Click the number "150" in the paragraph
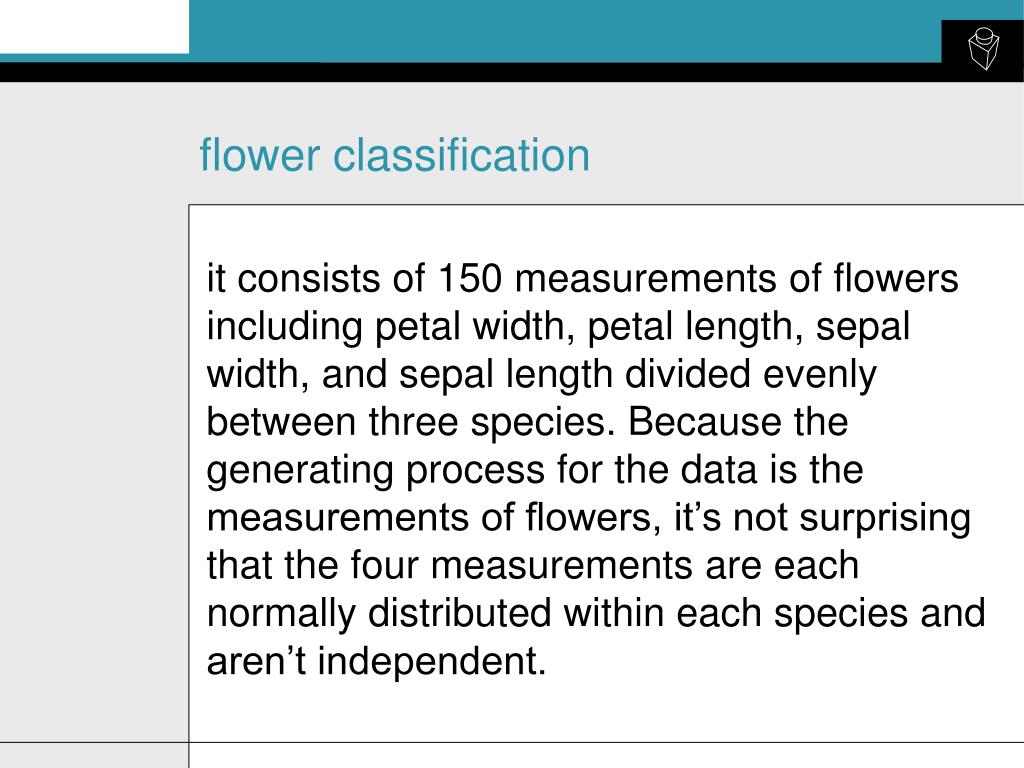 pyautogui.click(x=470, y=278)
